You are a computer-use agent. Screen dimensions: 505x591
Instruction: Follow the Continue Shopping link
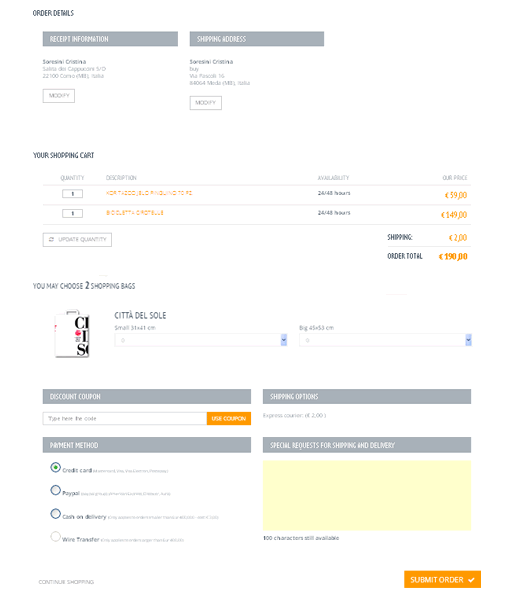coord(66,582)
